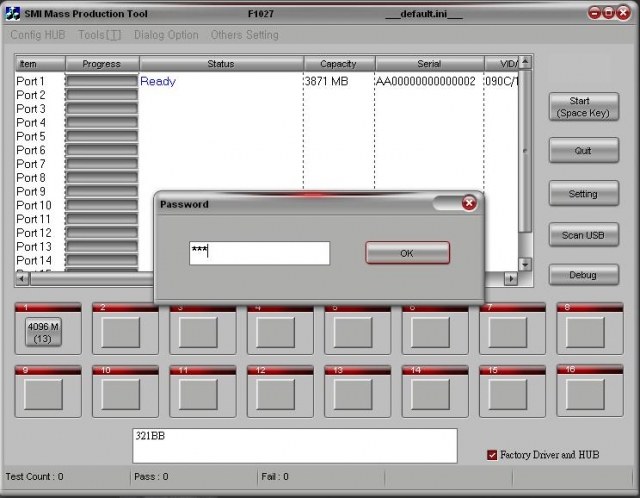This screenshot has height=498, width=640.
Task: Select empty port slot 15
Action: (508, 394)
